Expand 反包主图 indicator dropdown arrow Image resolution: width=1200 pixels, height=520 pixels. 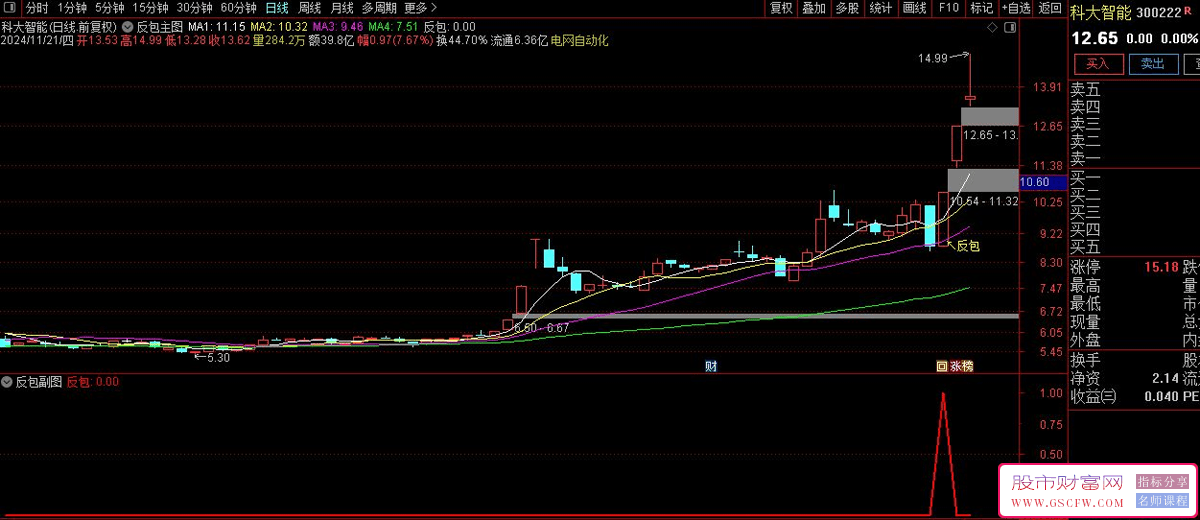click(128, 26)
